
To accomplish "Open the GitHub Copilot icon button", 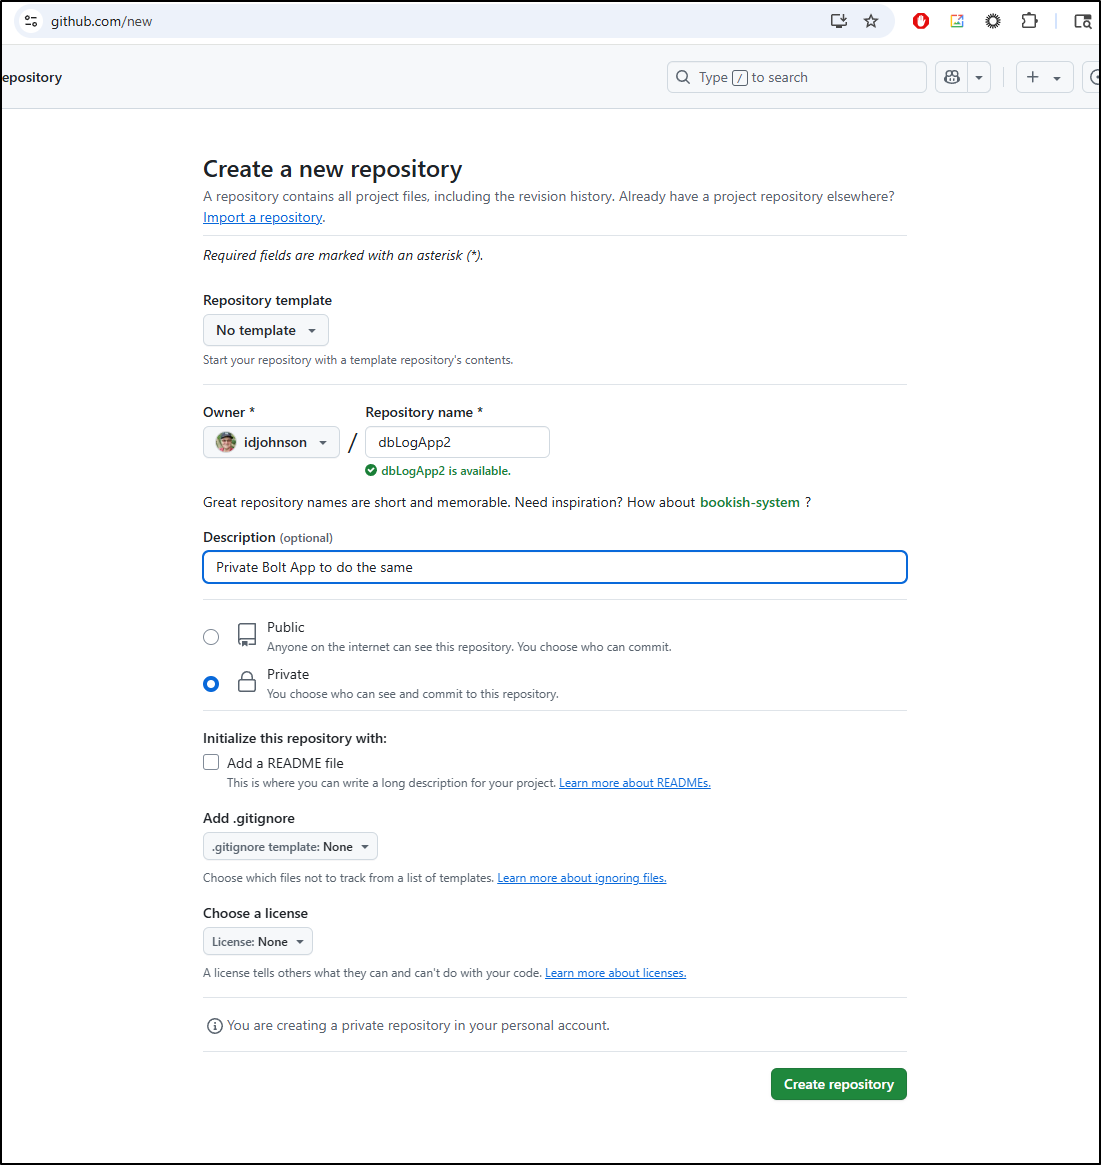I will tap(952, 77).
